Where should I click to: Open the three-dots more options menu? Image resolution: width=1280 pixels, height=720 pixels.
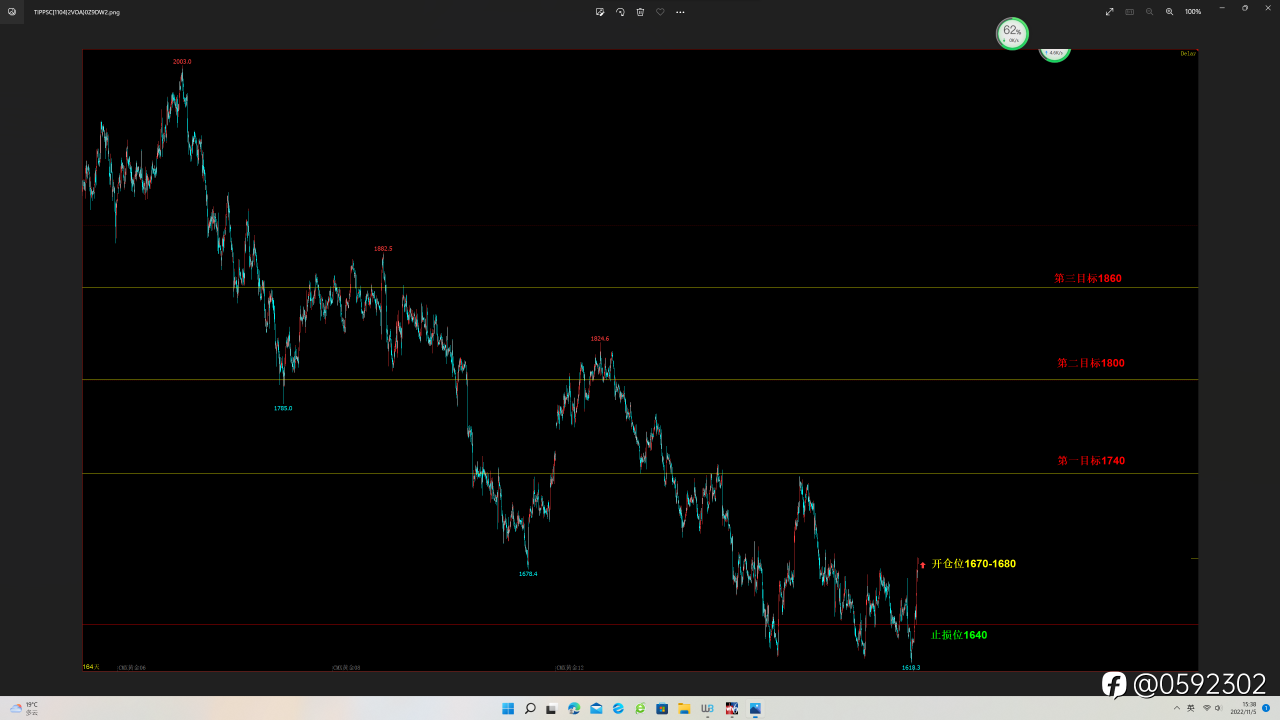(680, 12)
